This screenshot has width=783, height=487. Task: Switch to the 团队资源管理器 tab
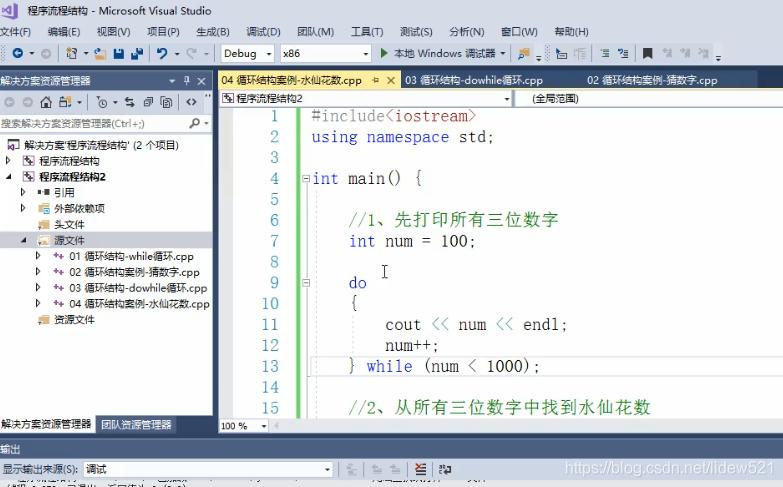(x=136, y=425)
